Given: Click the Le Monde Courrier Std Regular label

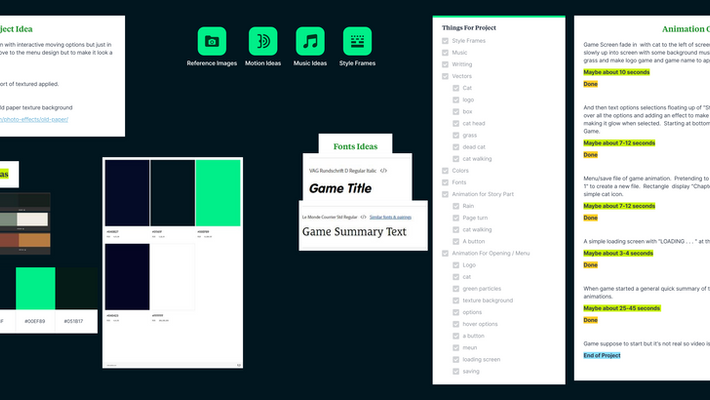Looking at the screenshot, I should (x=330, y=217).
